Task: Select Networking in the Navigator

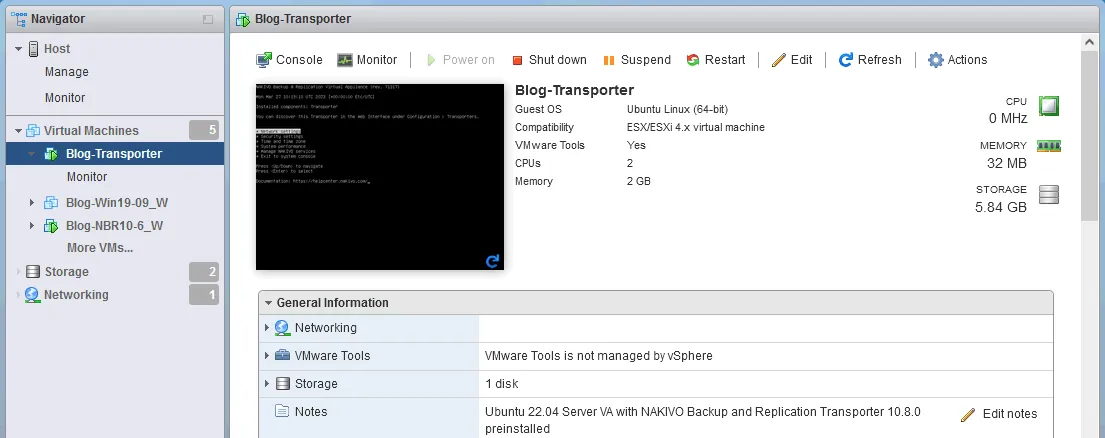Action: pos(76,295)
